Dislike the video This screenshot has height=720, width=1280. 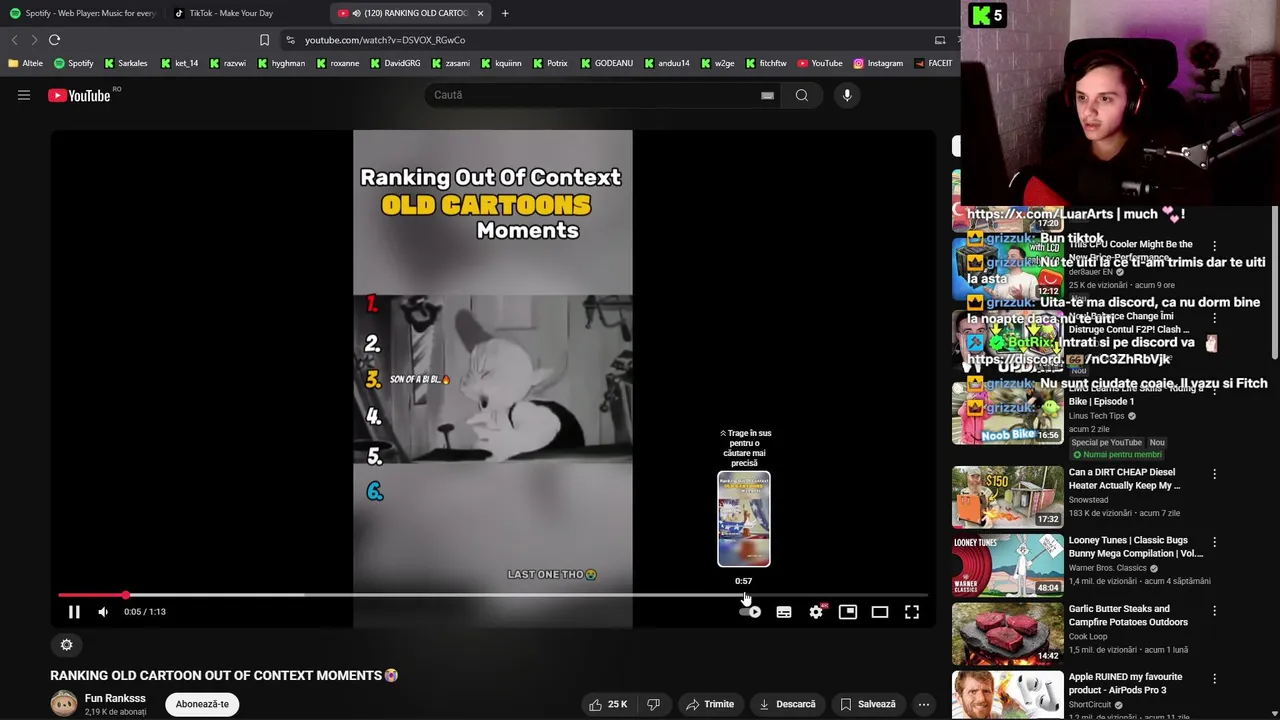click(x=653, y=704)
